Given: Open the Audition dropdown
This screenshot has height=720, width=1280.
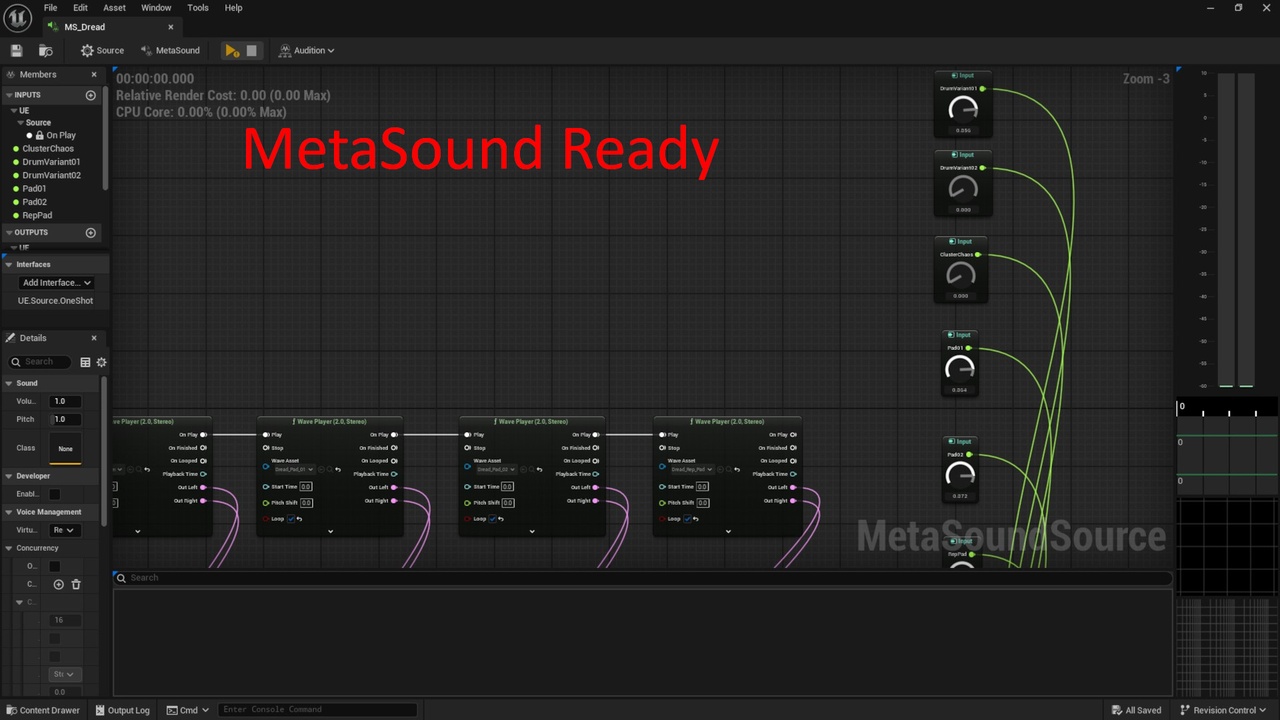Looking at the screenshot, I should coord(307,50).
